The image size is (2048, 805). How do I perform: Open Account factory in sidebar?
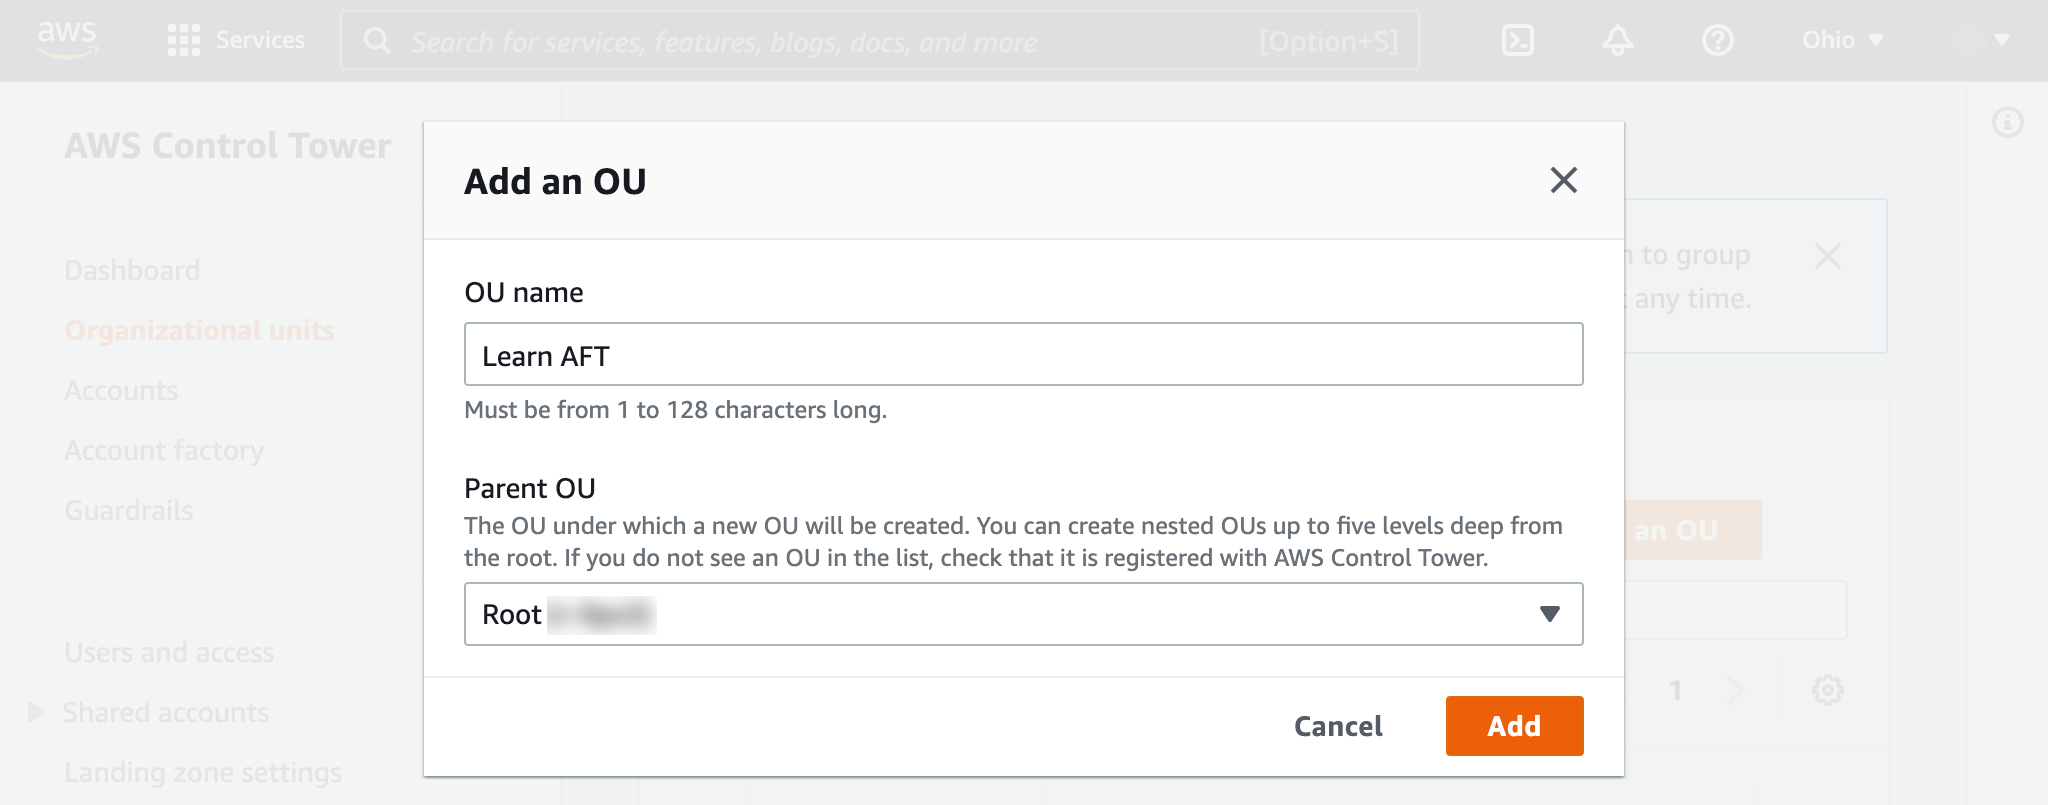point(164,450)
